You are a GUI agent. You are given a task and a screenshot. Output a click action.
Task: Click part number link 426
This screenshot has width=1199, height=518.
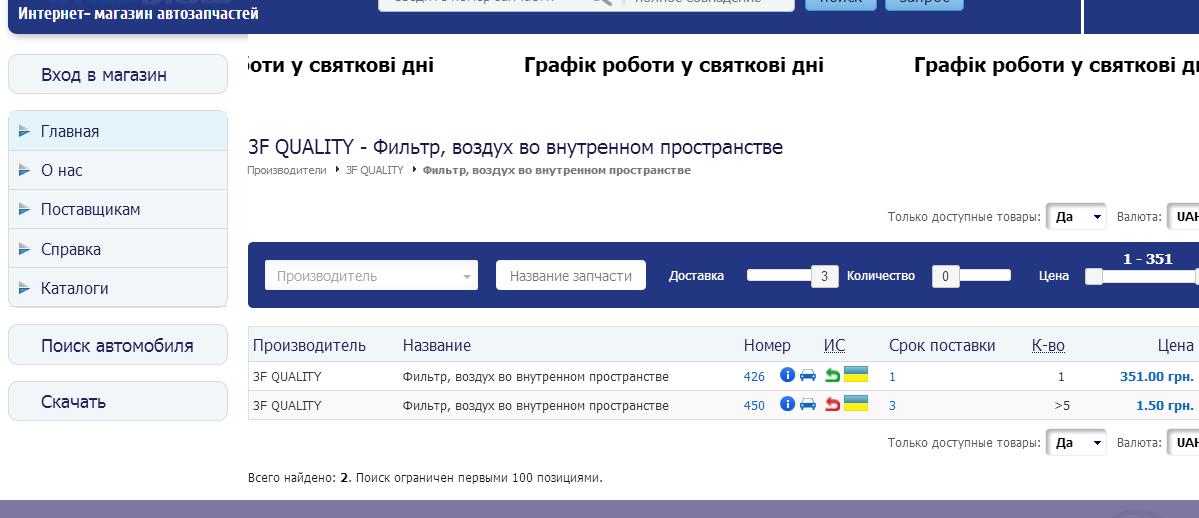(x=754, y=377)
